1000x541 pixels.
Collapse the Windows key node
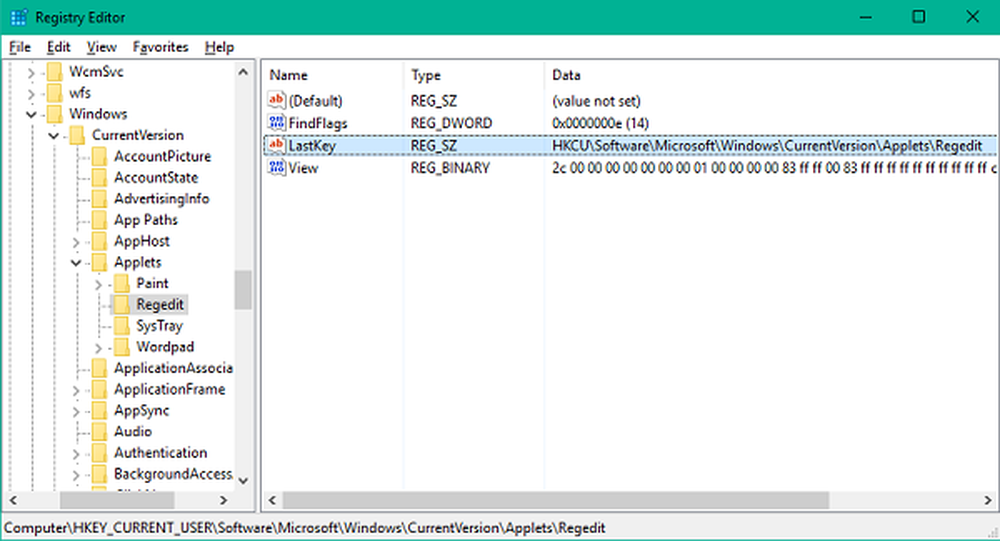click(x=32, y=115)
